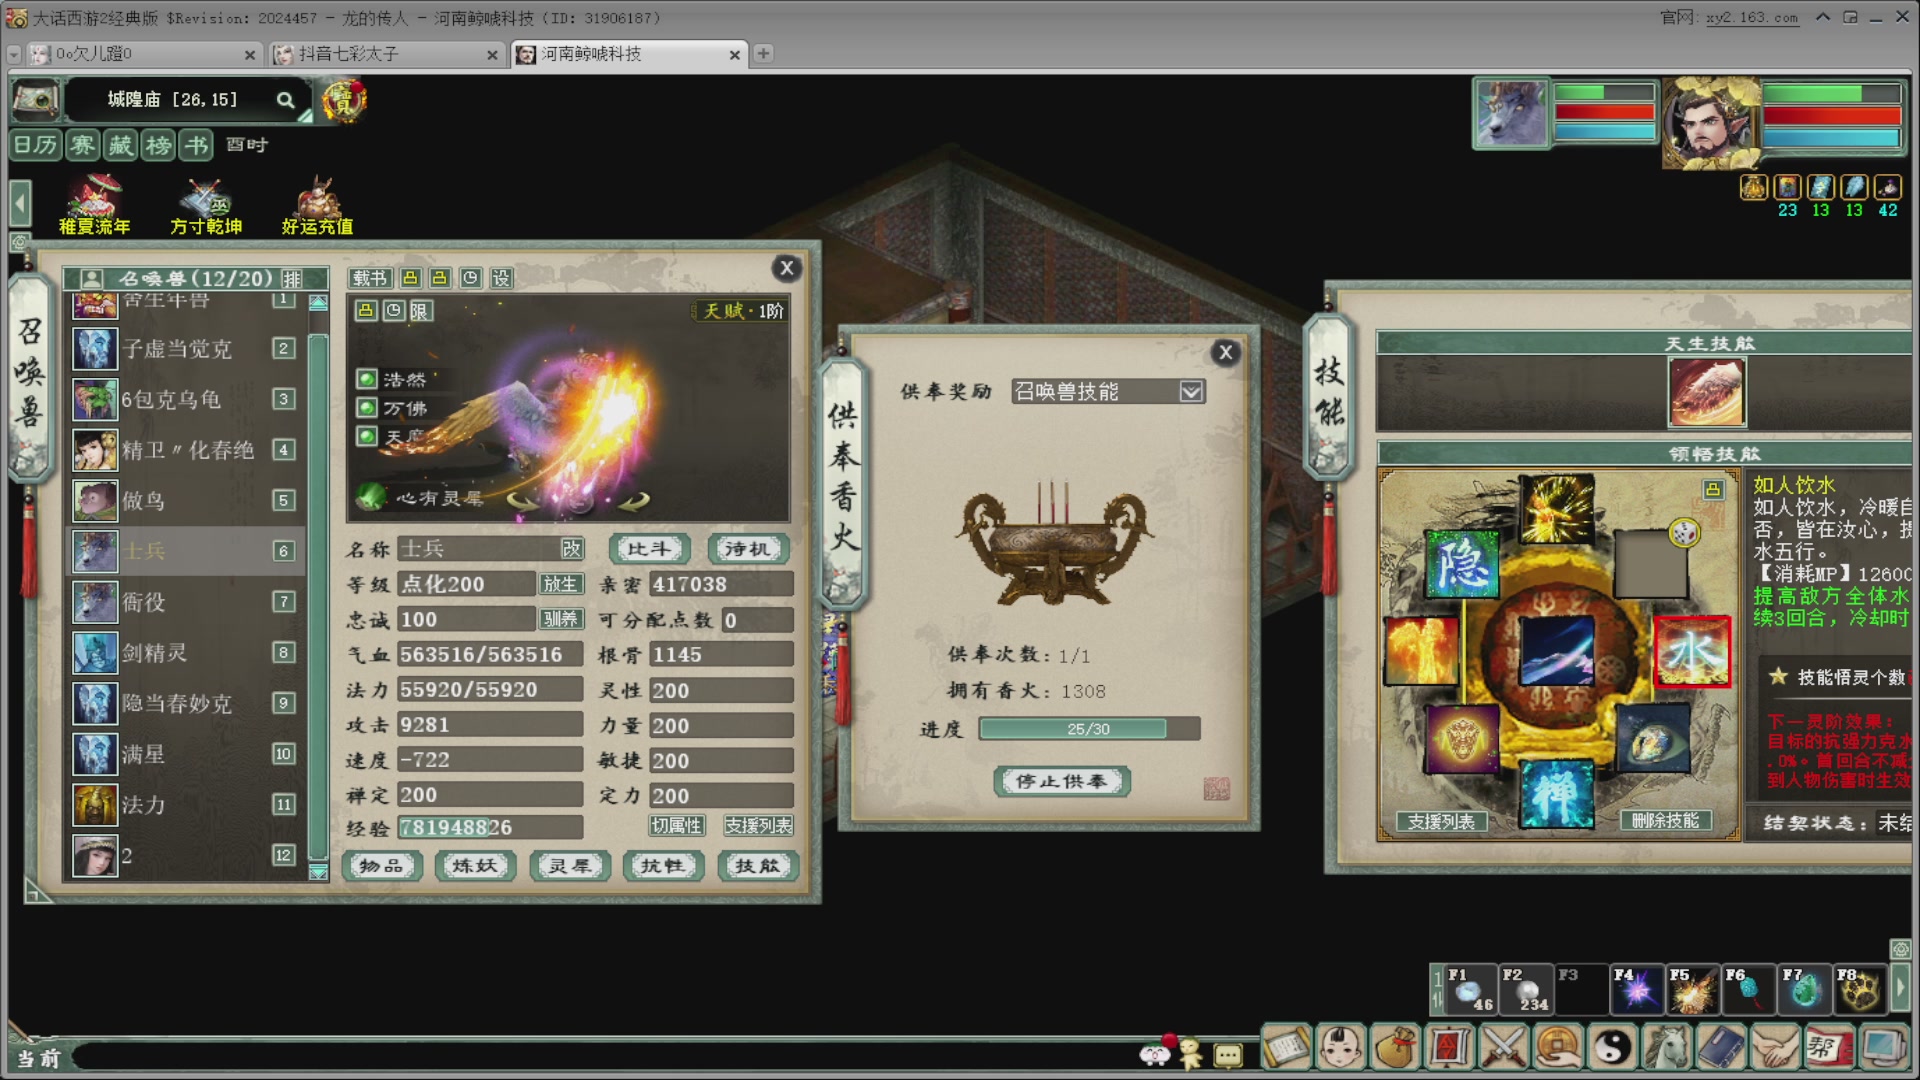Switch to the Oo欠儿蹬0 tab
The image size is (1920, 1080).
tap(144, 54)
